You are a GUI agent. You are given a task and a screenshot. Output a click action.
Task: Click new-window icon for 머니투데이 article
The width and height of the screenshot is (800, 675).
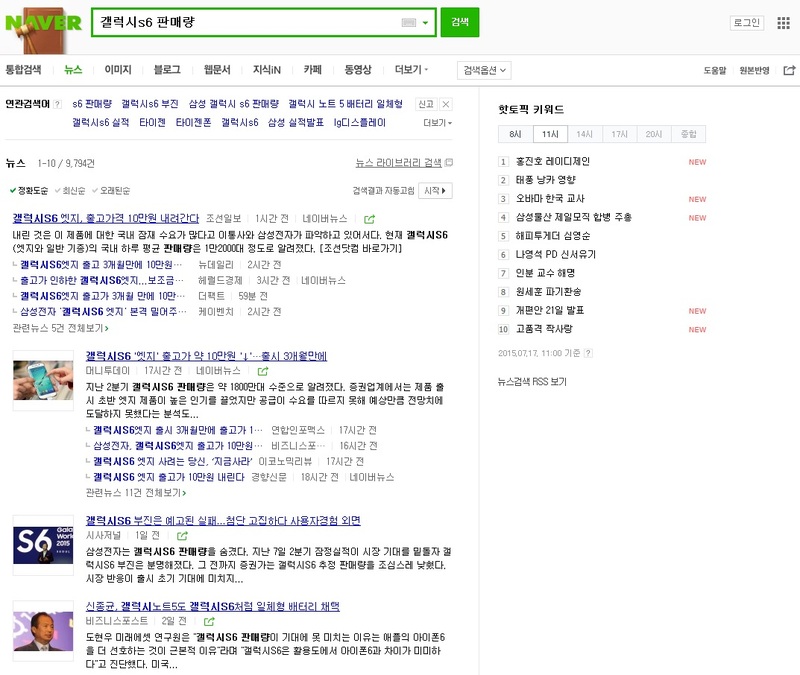(x=263, y=371)
